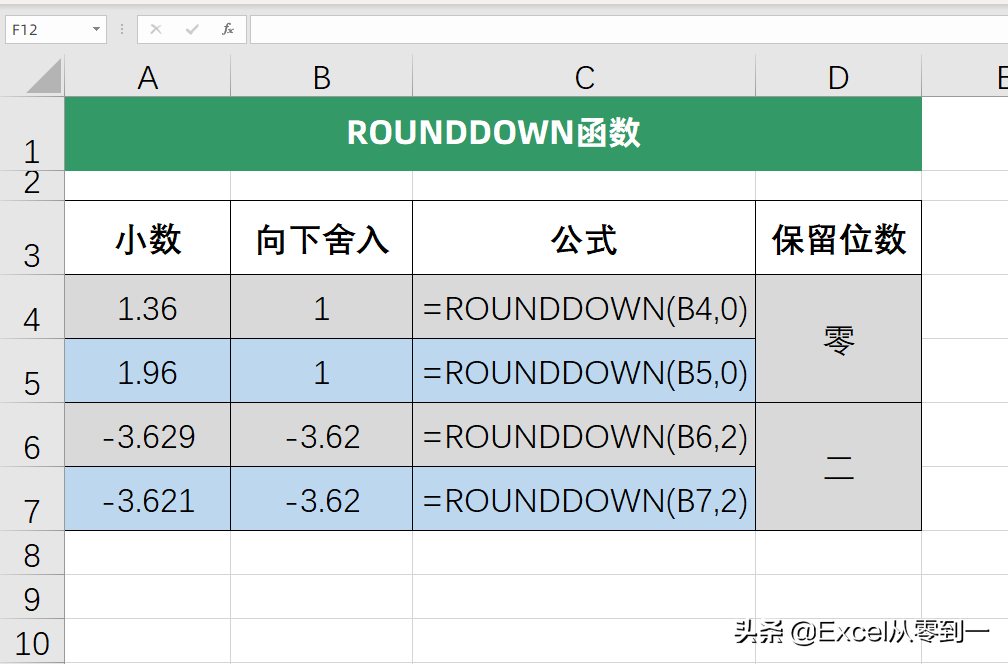
Task: Open the Name Box dropdown arrow
Action: [96, 29]
